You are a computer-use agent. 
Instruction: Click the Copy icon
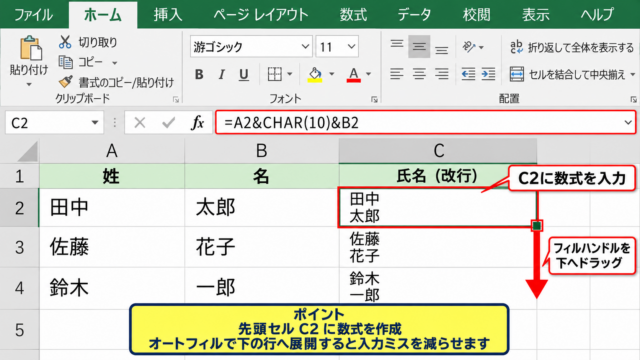coord(65,62)
